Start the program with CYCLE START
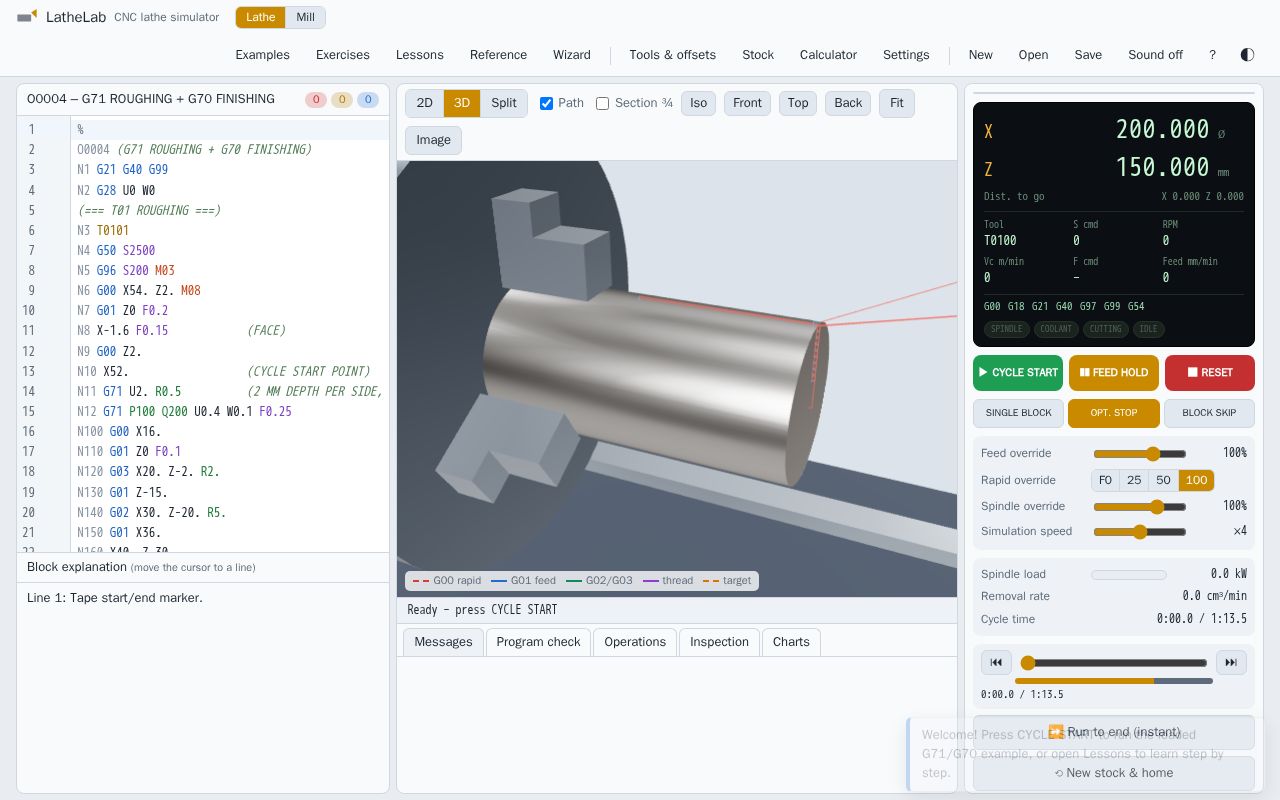The image size is (1280, 800). 1018,372
